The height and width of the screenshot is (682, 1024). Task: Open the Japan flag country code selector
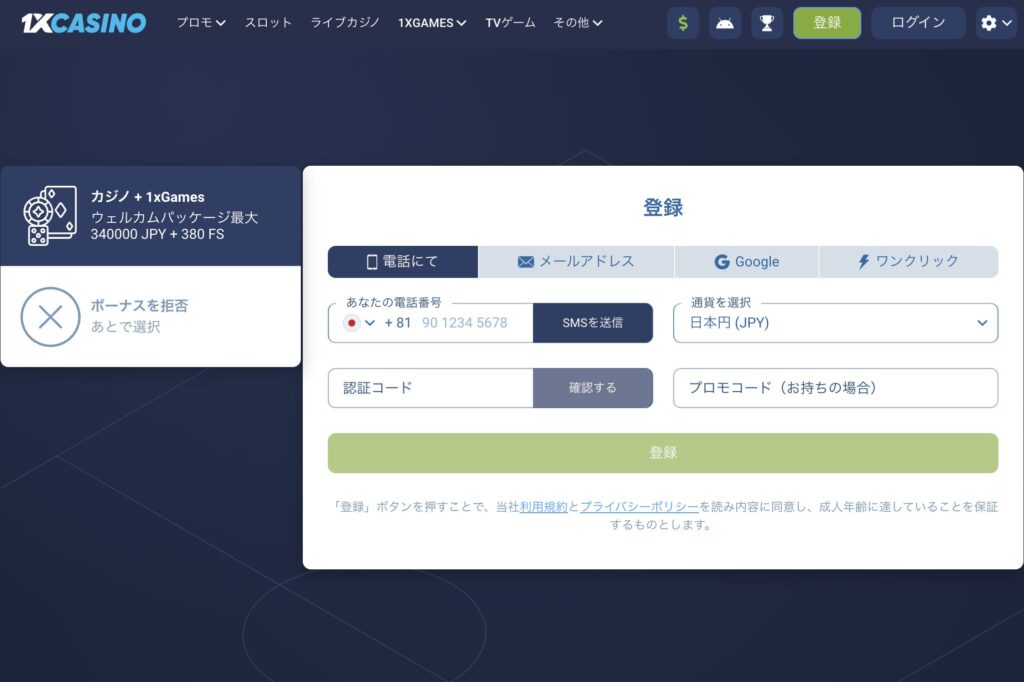click(359, 323)
